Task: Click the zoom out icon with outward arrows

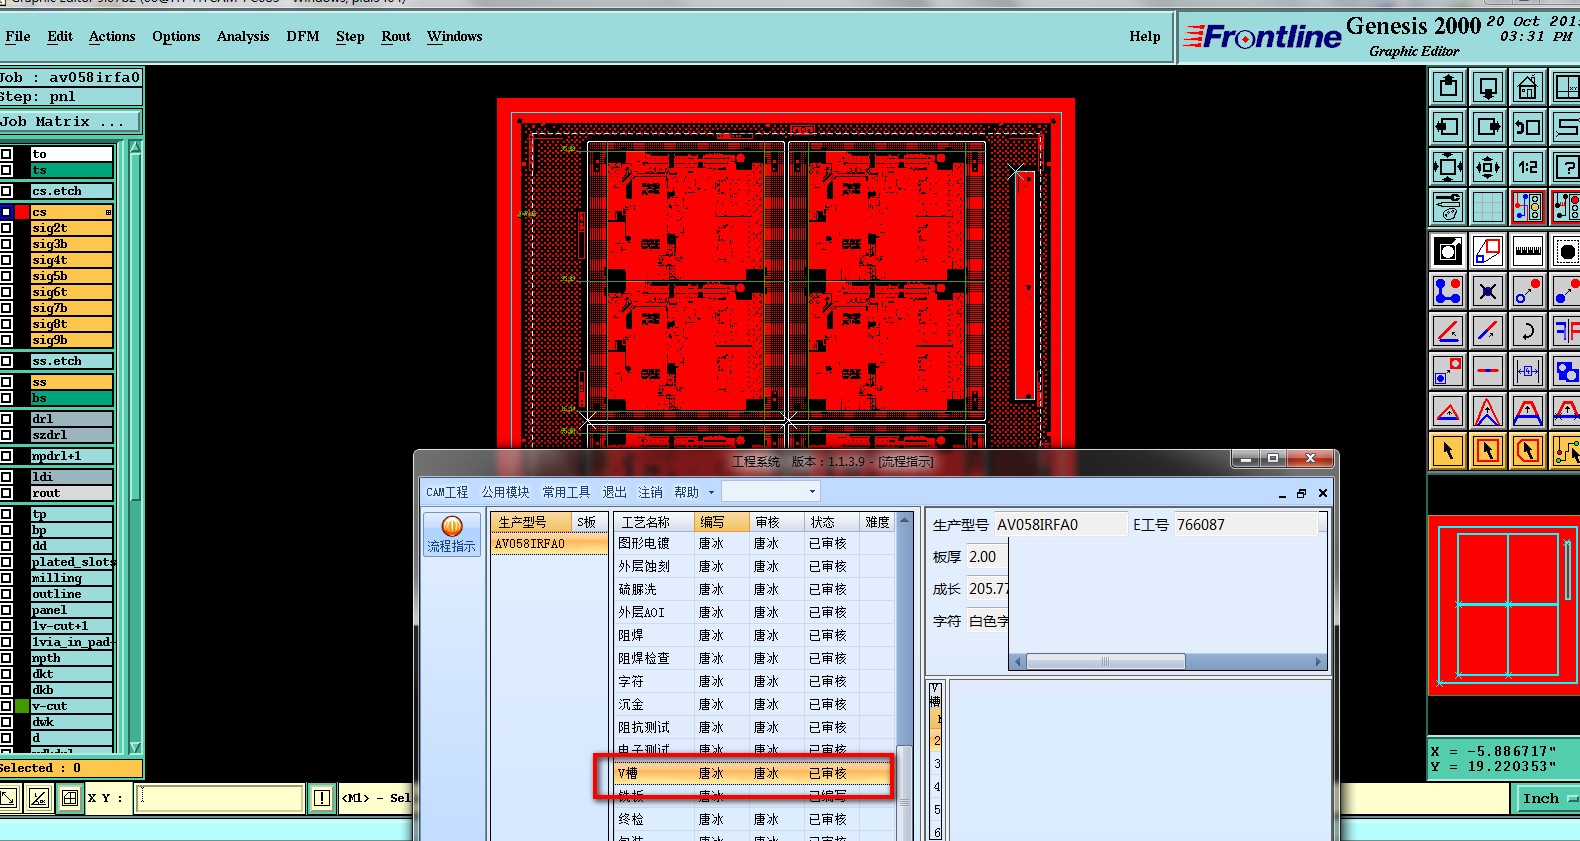Action: point(1488,168)
